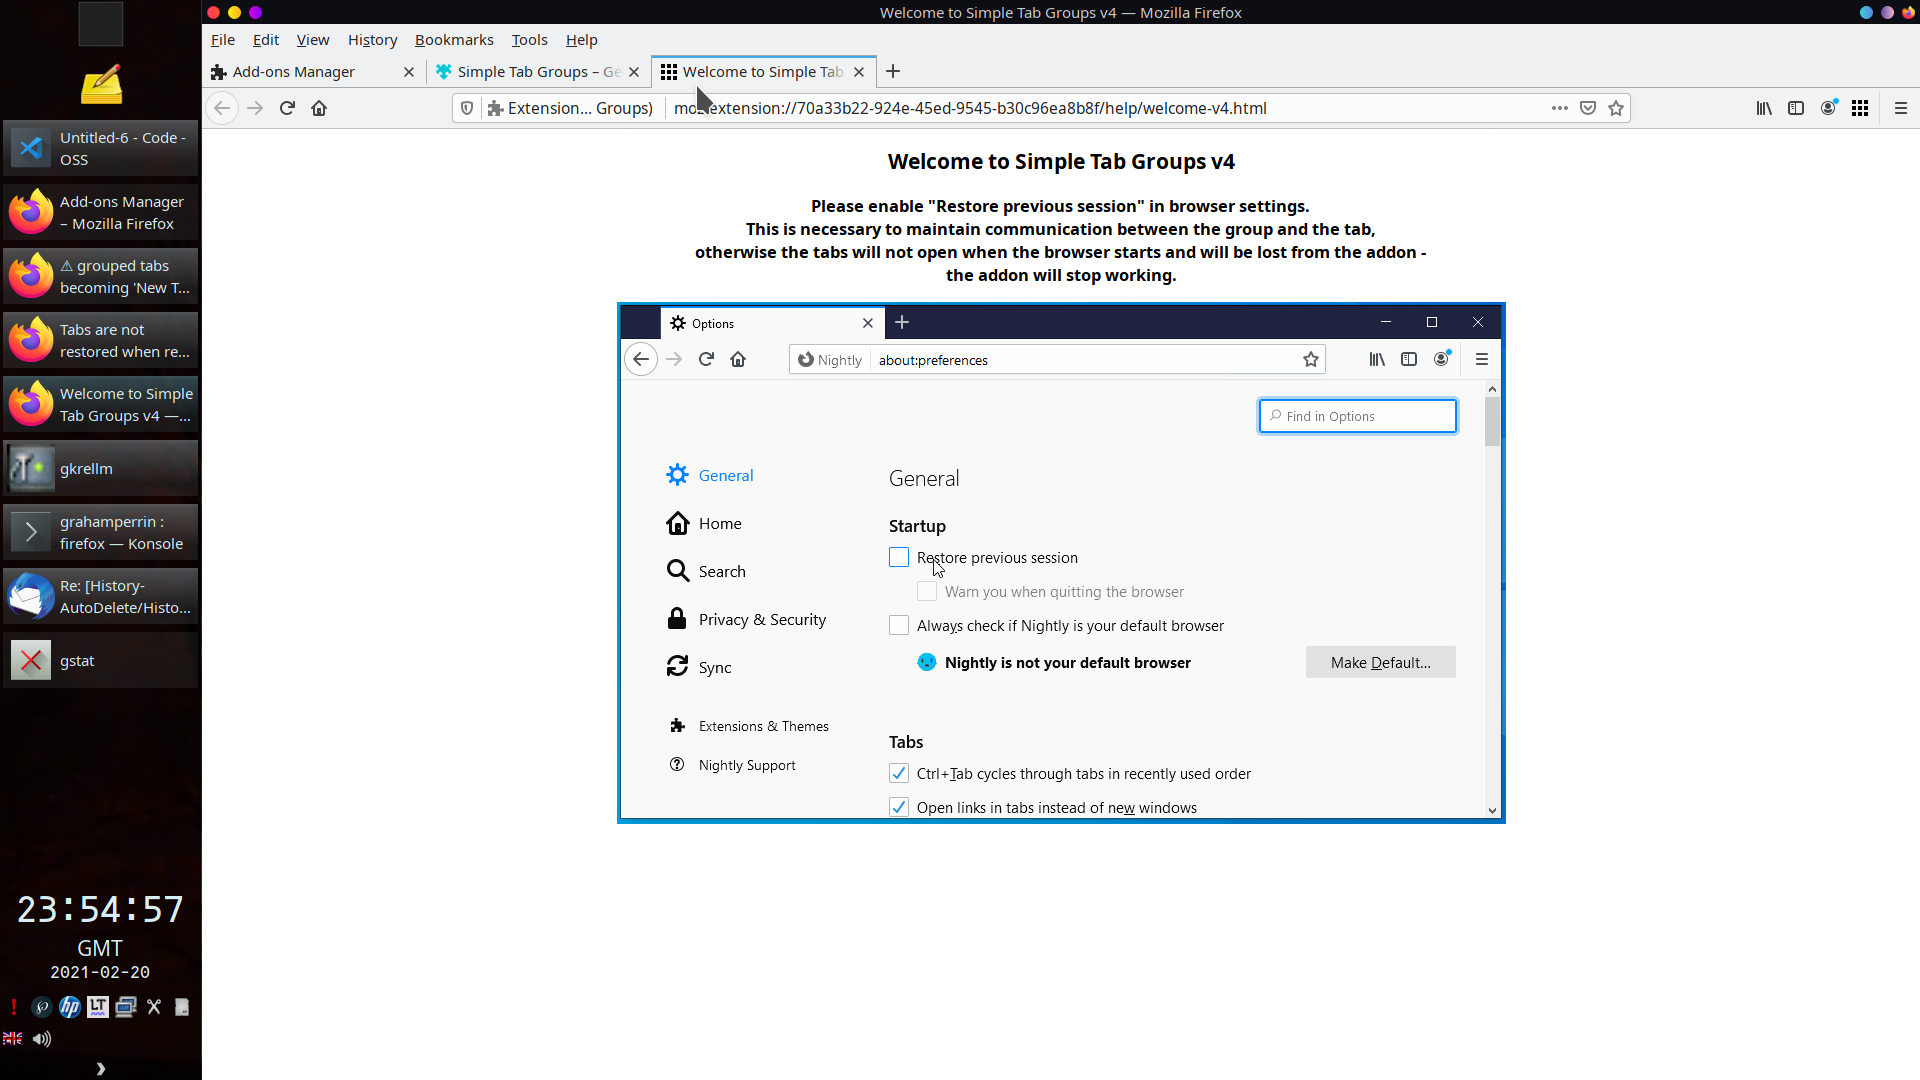Go back using the browser back arrow
This screenshot has width=1920, height=1080.
[x=222, y=108]
